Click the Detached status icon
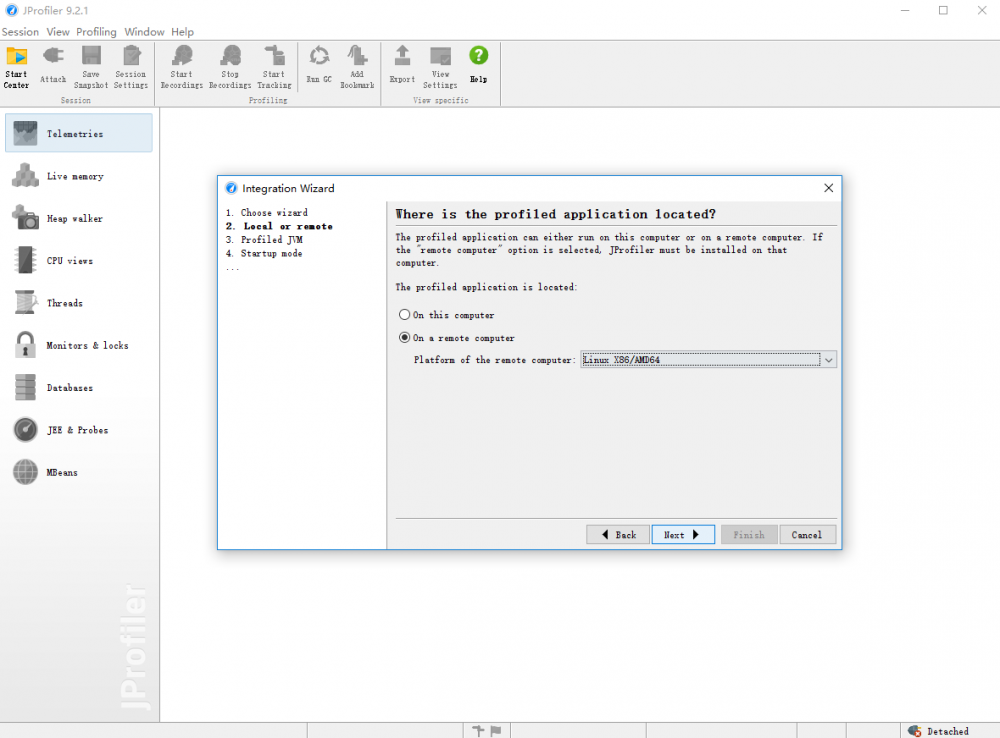This screenshot has width=1000, height=738. pos(915,731)
